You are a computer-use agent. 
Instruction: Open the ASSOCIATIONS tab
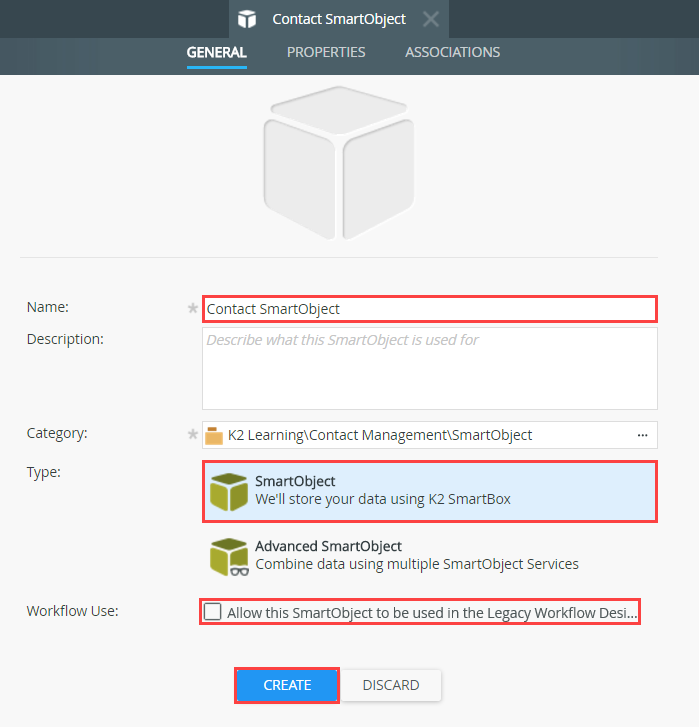click(452, 52)
